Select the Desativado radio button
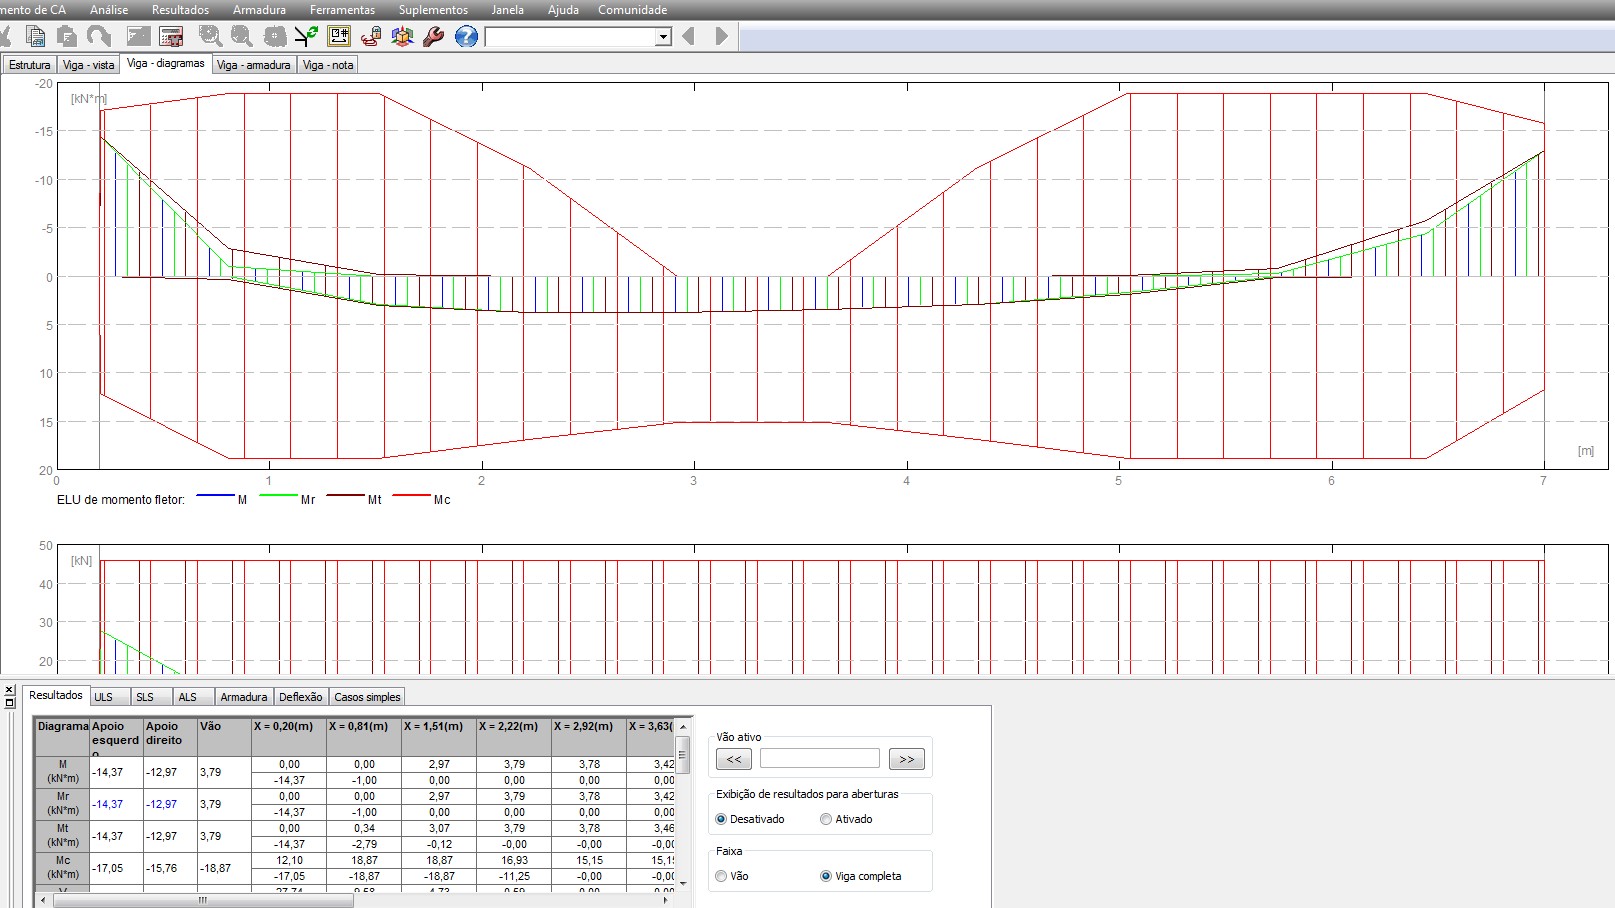This screenshot has width=1615, height=908. [721, 819]
